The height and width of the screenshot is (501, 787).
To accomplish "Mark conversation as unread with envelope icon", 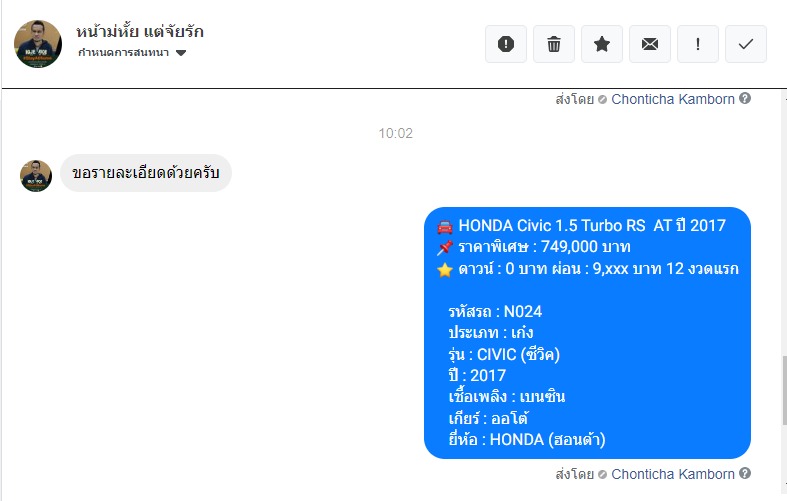I will 649,44.
